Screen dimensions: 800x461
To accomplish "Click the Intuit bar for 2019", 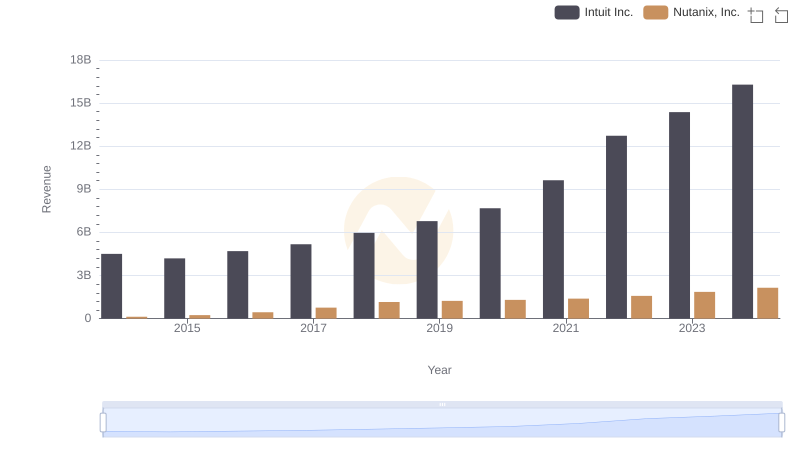I will click(x=427, y=270).
